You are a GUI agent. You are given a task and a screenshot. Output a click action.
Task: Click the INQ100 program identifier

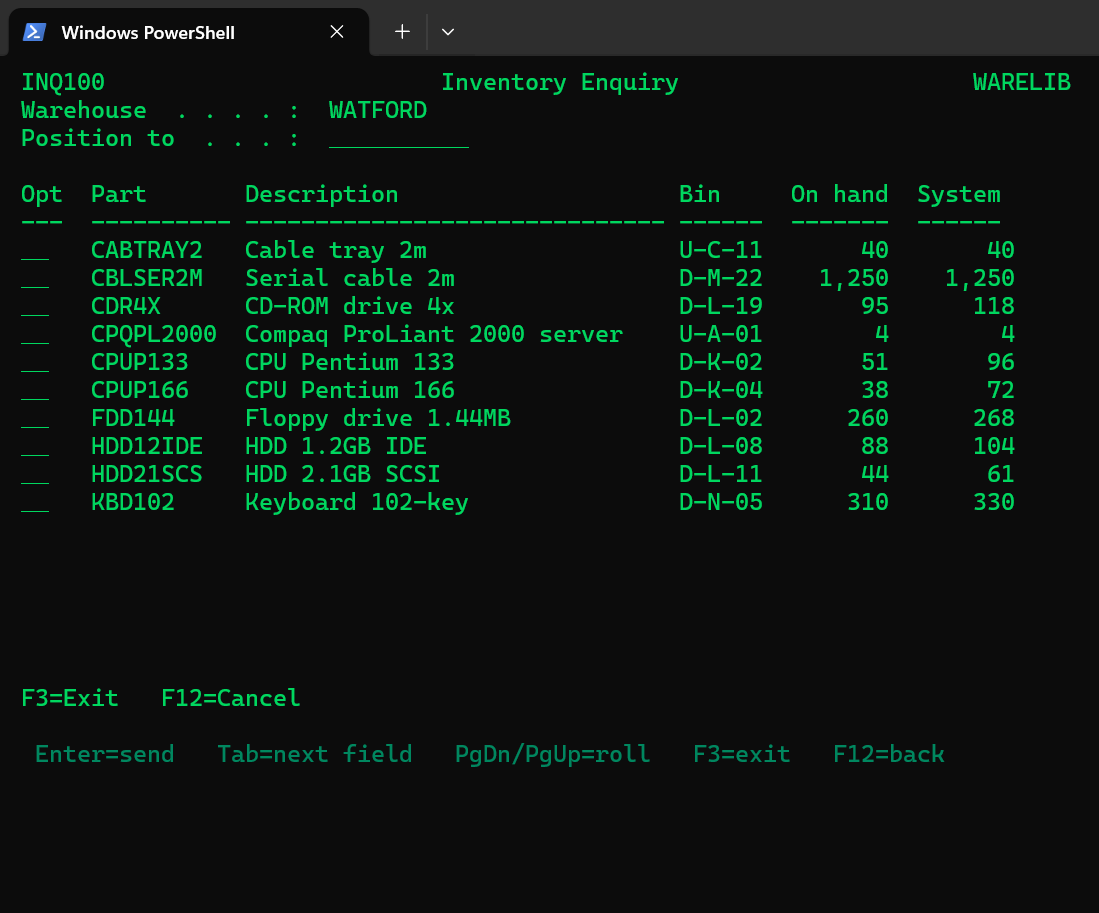click(63, 83)
